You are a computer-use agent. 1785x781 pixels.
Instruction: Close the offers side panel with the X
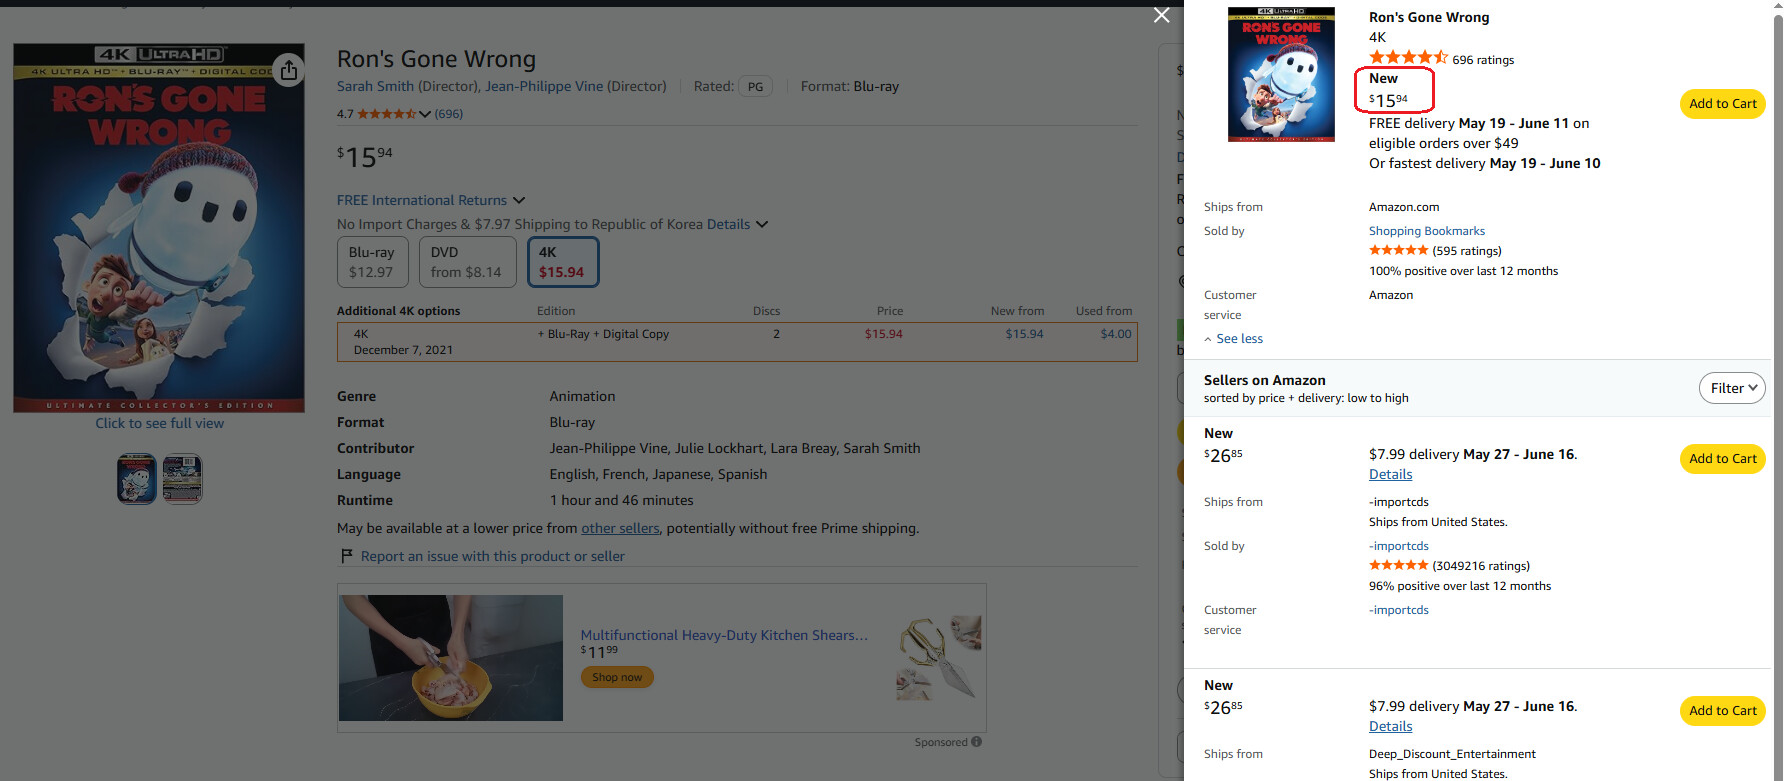[x=1161, y=15]
